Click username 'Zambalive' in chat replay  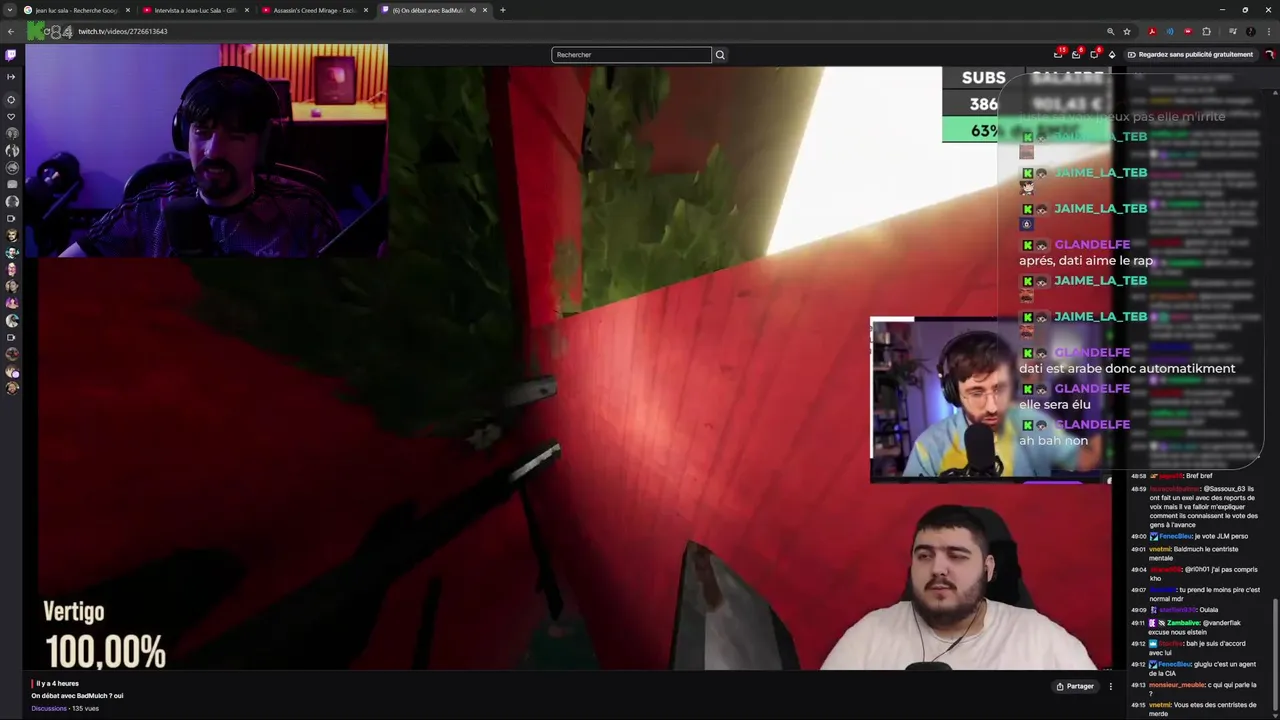1183,623
